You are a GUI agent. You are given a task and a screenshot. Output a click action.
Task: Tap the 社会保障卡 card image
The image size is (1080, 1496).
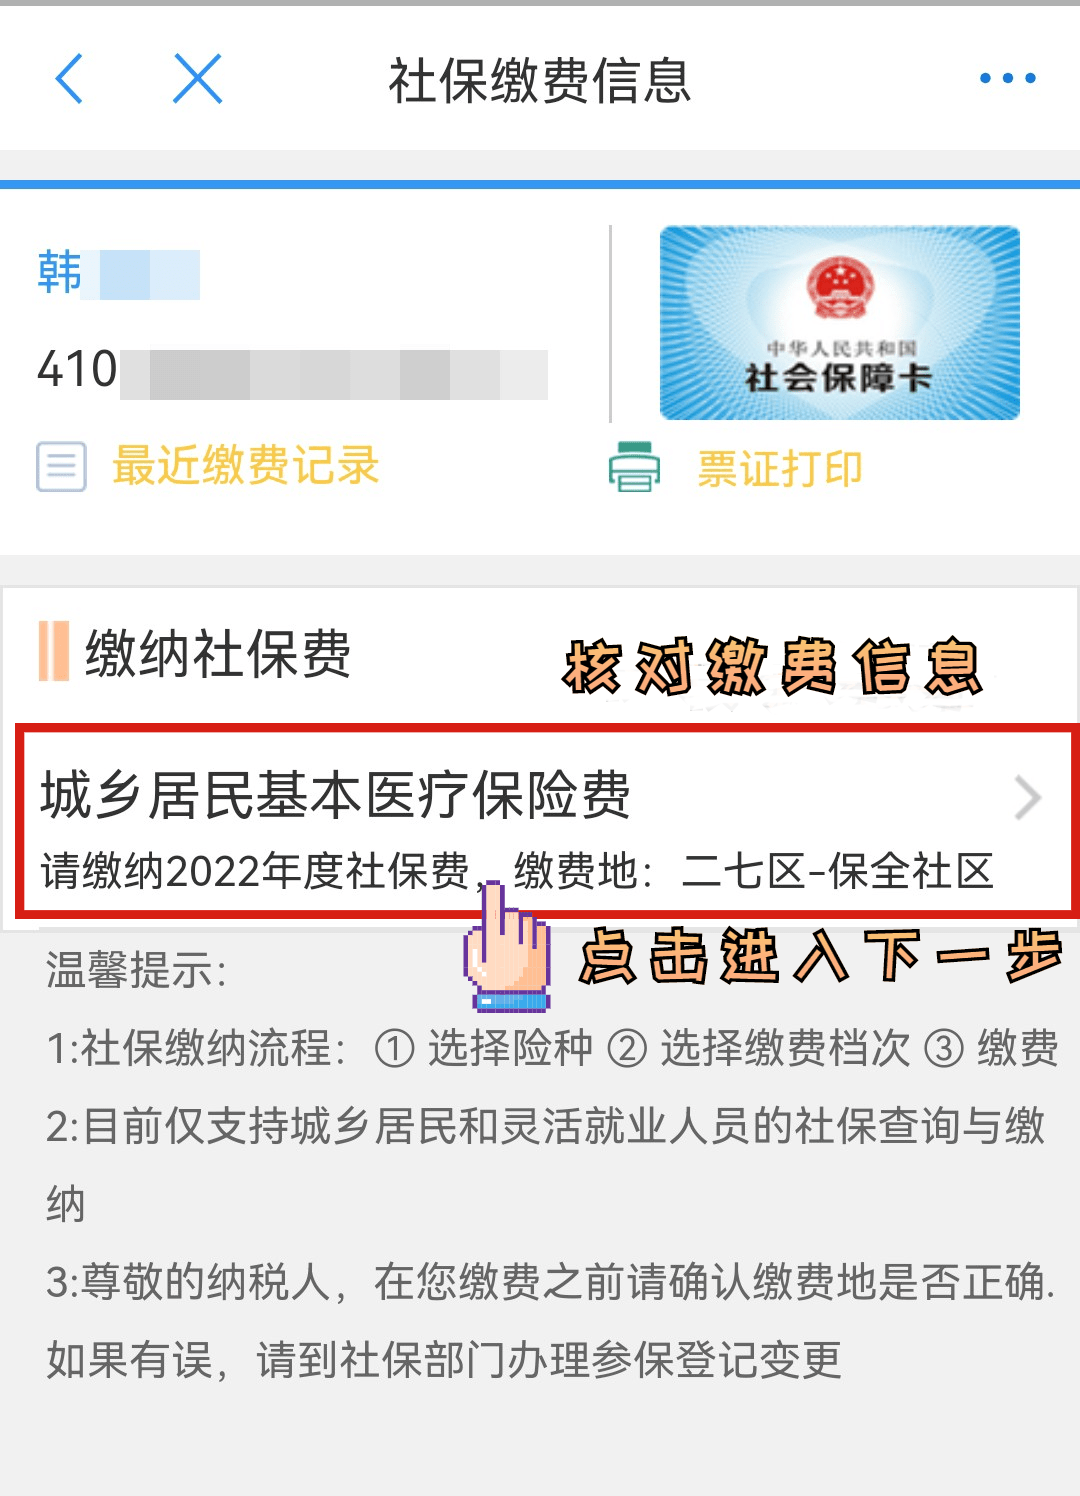[x=839, y=322]
